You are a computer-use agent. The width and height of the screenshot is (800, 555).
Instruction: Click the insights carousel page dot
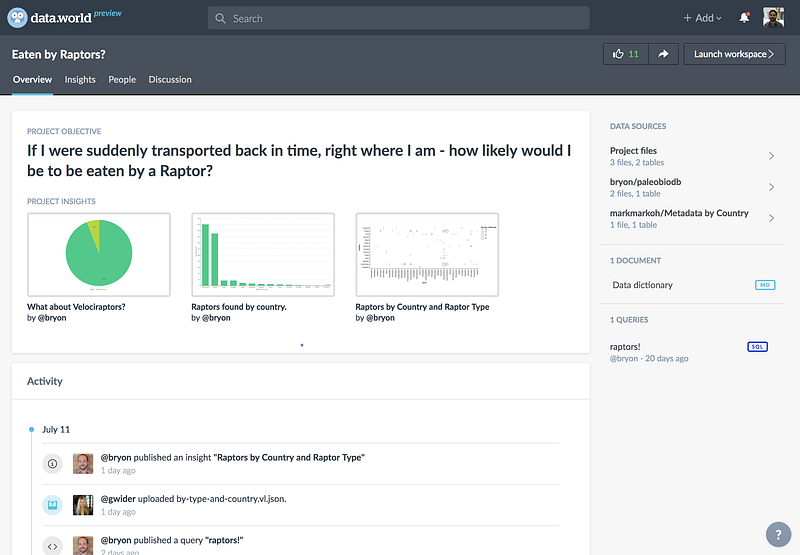click(x=302, y=345)
